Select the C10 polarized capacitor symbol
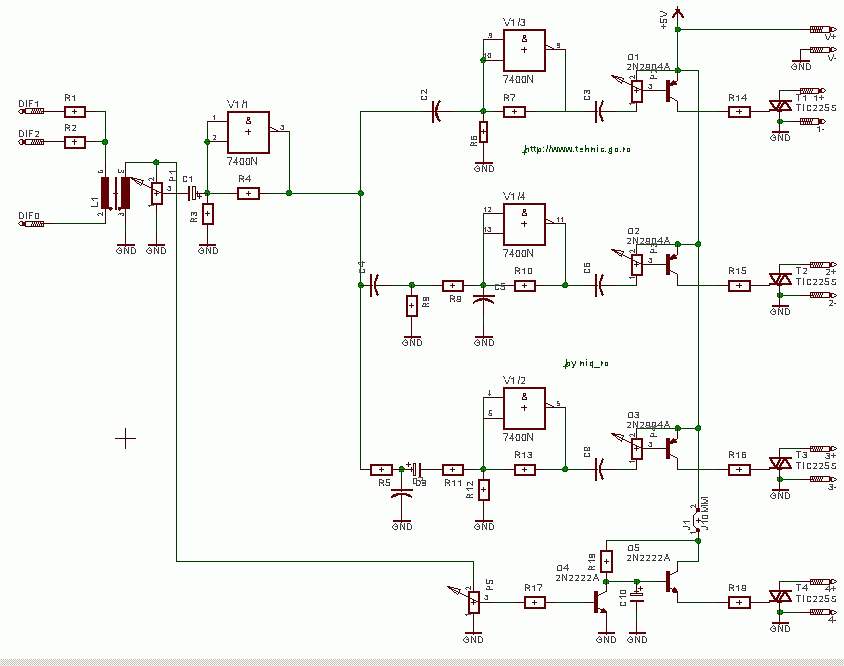Image resolution: width=844 pixels, height=666 pixels. pos(637,599)
